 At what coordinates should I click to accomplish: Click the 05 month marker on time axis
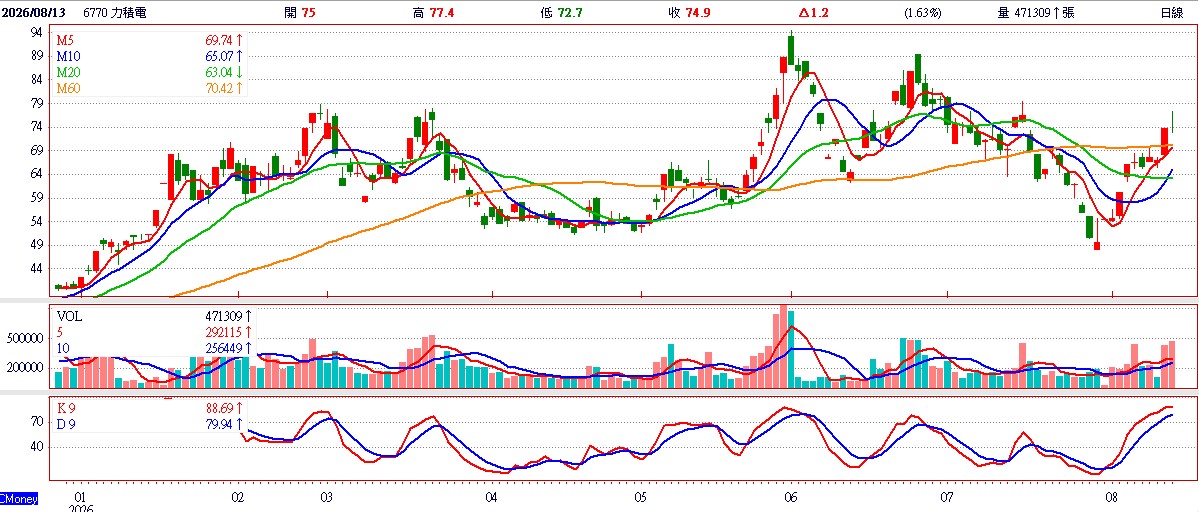640,497
